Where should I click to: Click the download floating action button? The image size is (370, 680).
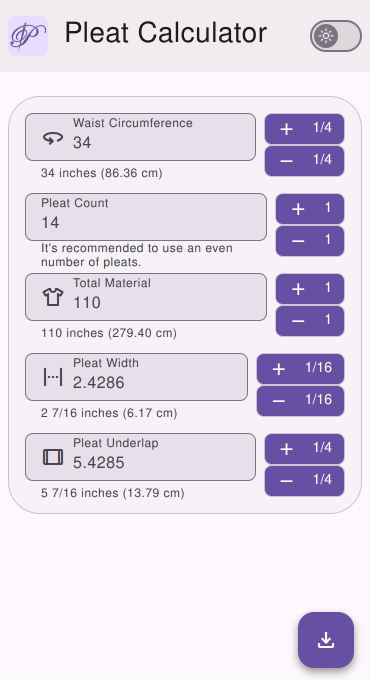pos(326,640)
